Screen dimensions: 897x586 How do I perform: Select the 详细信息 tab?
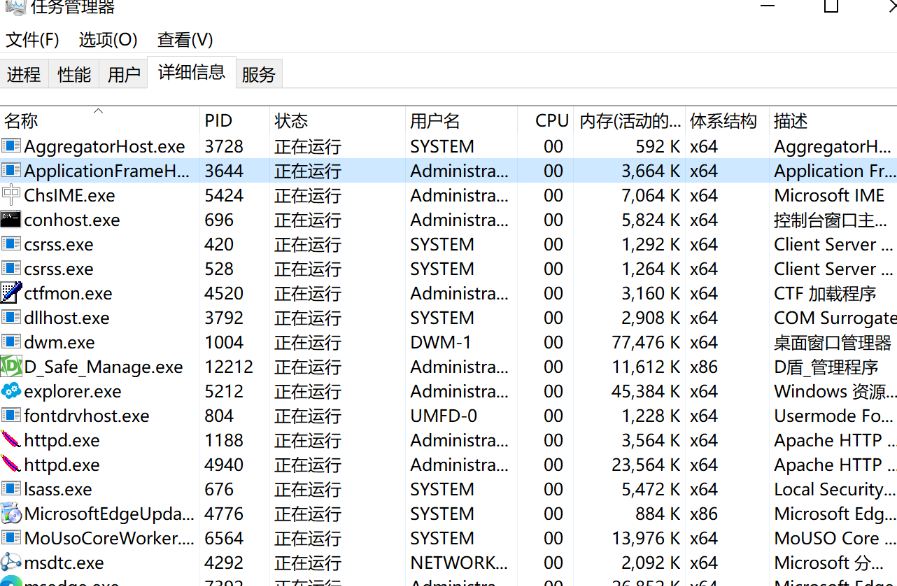192,72
